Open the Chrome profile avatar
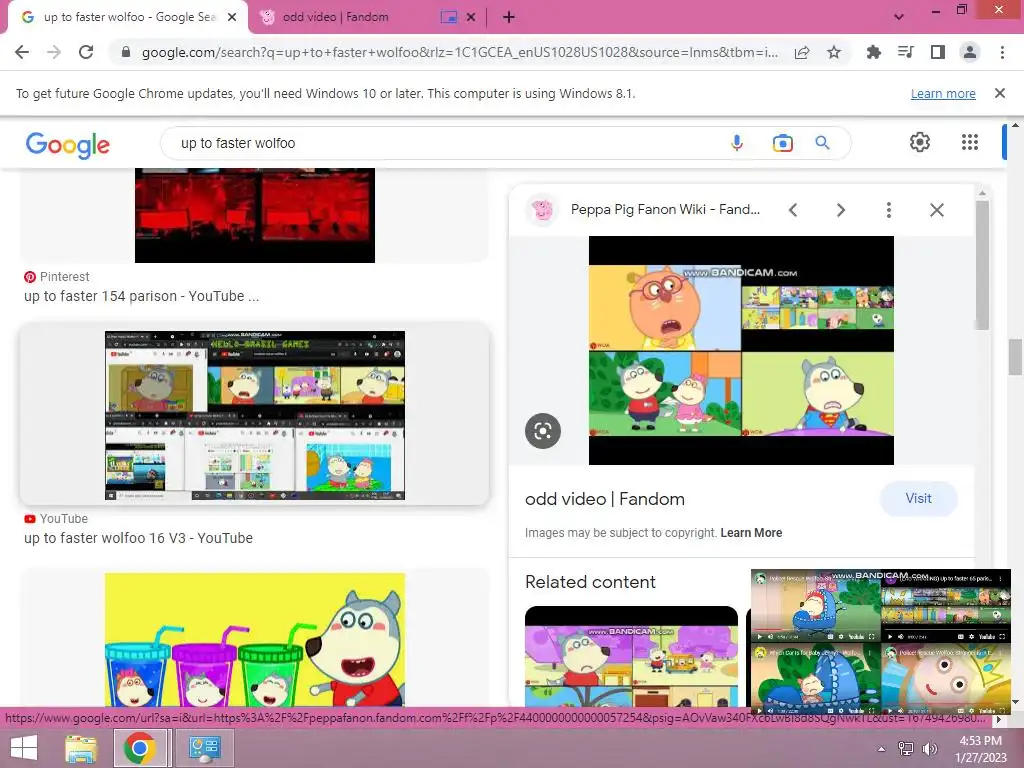This screenshot has width=1024, height=768. pos(970,52)
